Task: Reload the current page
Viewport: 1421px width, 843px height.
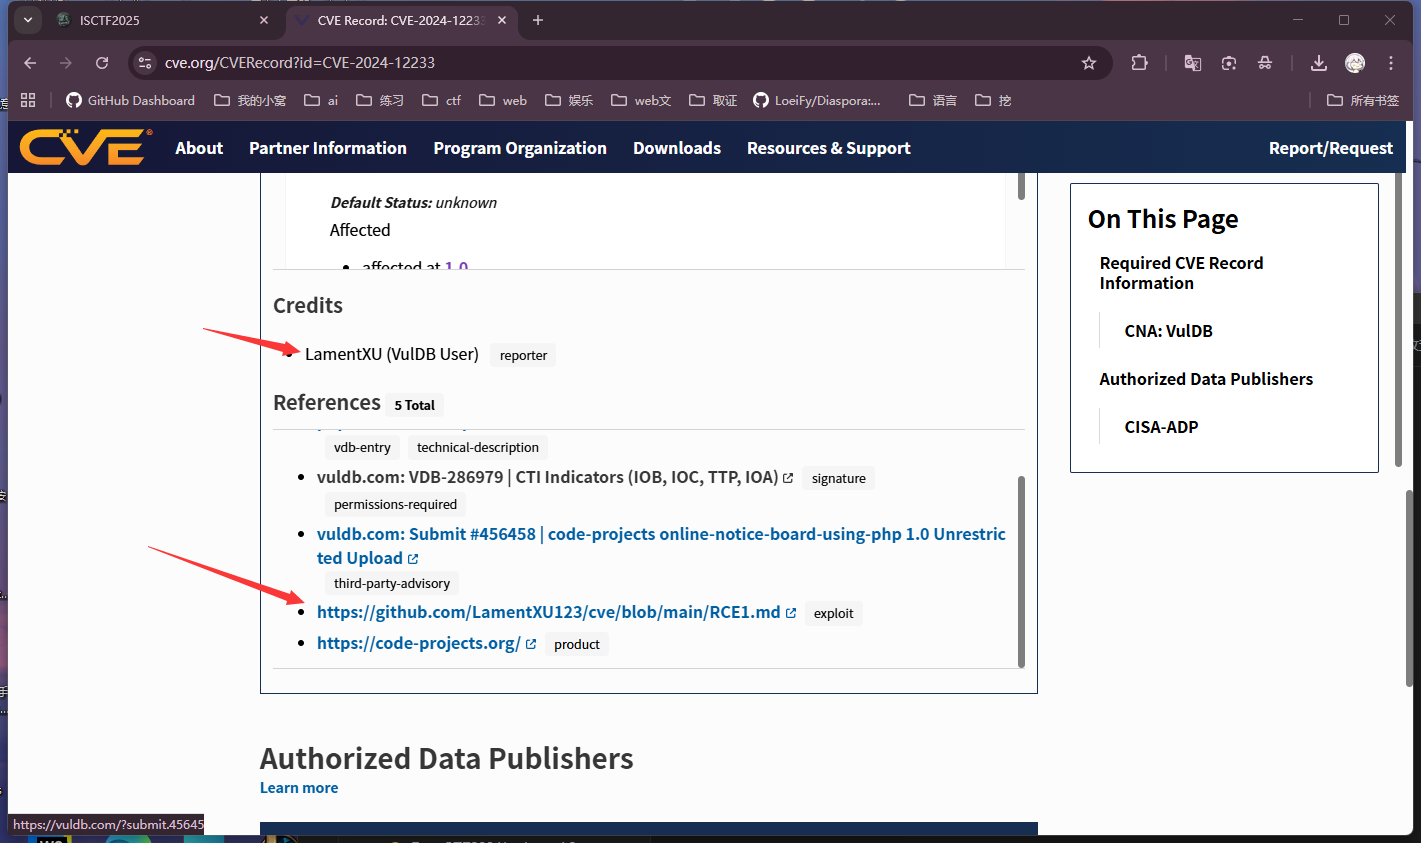Action: point(102,63)
